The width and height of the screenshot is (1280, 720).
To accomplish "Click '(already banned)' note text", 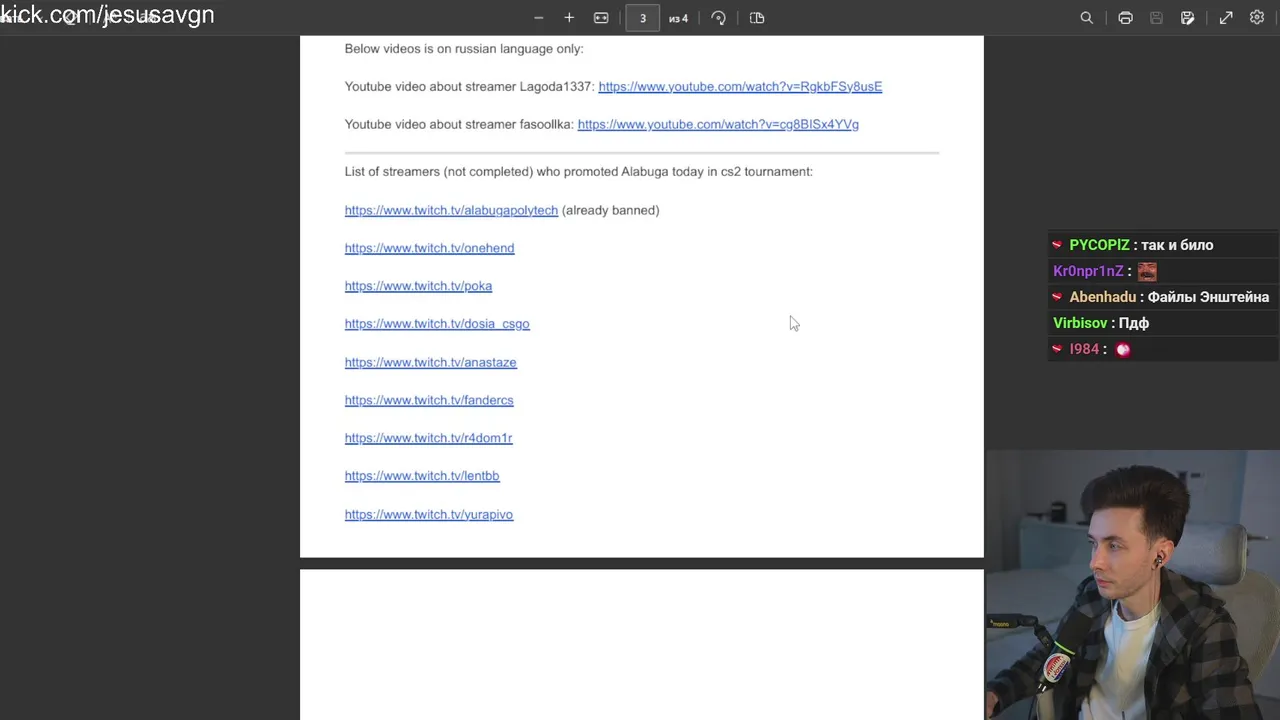I will (610, 211).
